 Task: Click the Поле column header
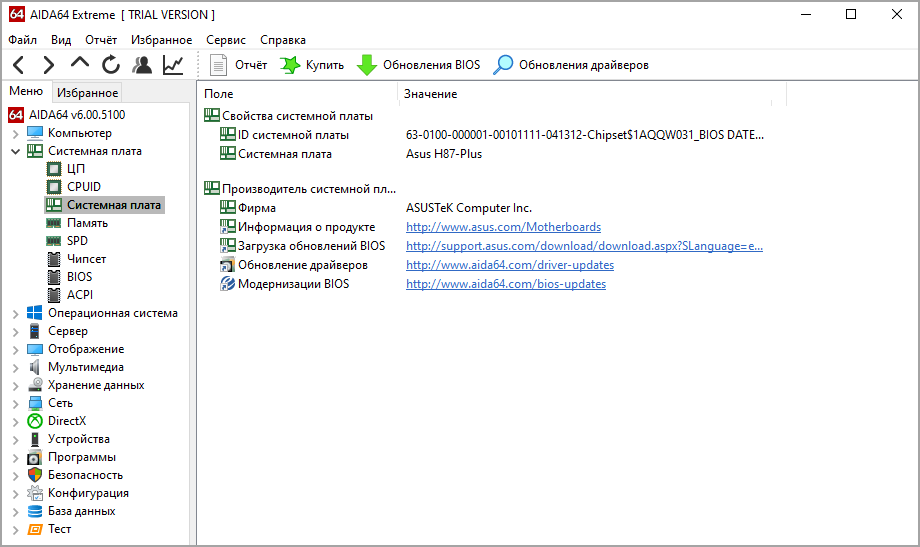pos(298,94)
